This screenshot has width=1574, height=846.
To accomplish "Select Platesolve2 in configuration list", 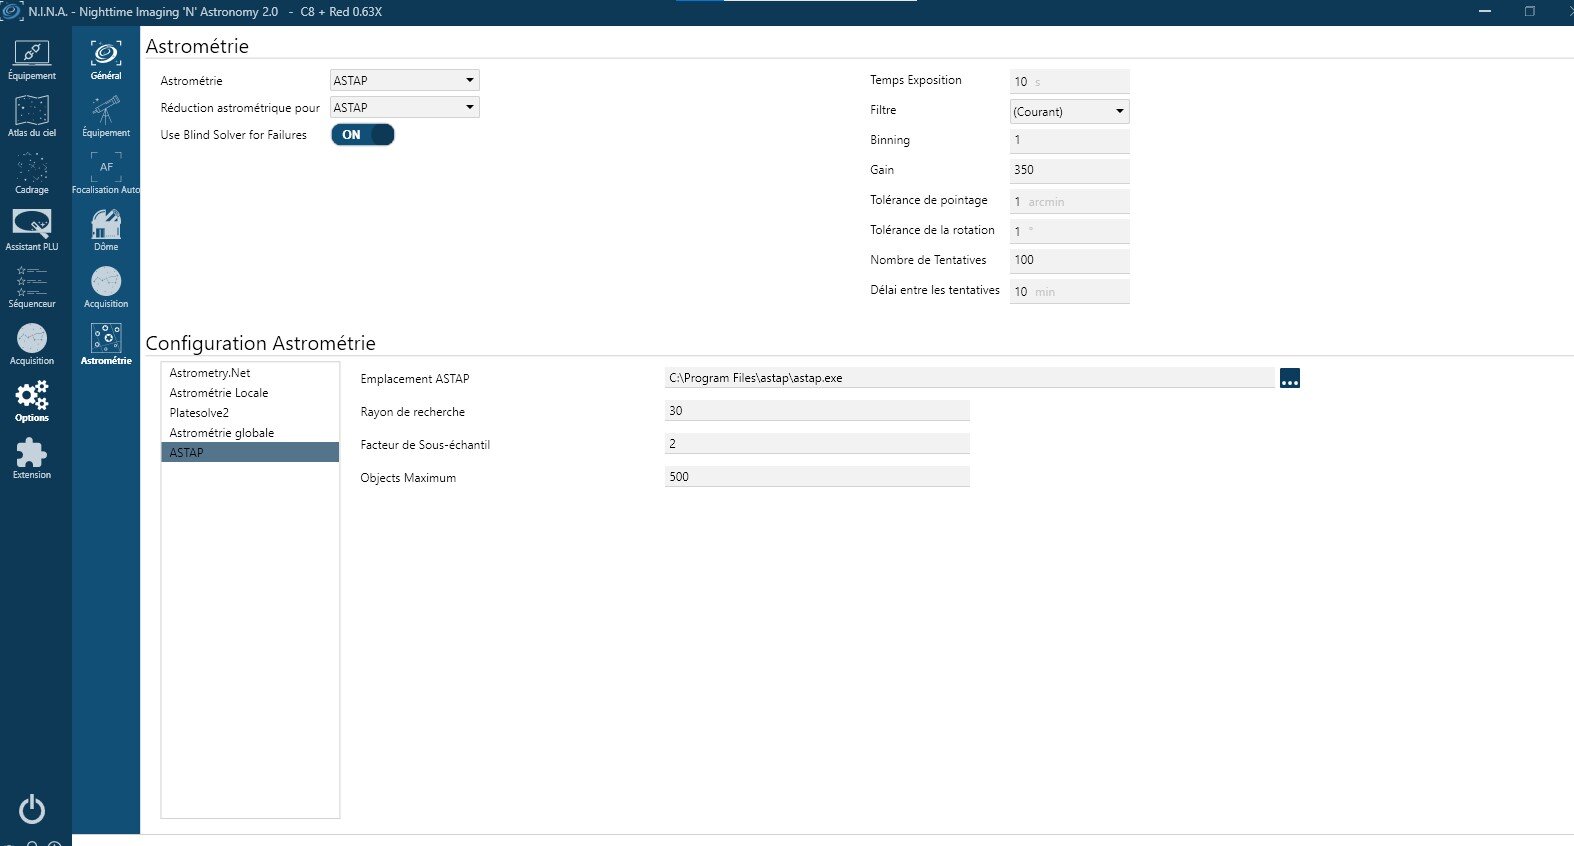I will [250, 413].
